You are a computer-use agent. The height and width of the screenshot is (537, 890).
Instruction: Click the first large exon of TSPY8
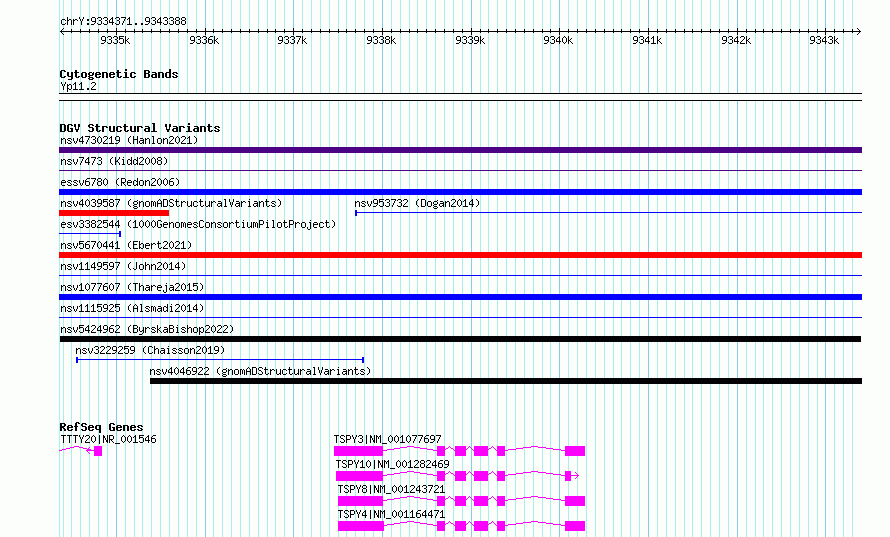360,501
